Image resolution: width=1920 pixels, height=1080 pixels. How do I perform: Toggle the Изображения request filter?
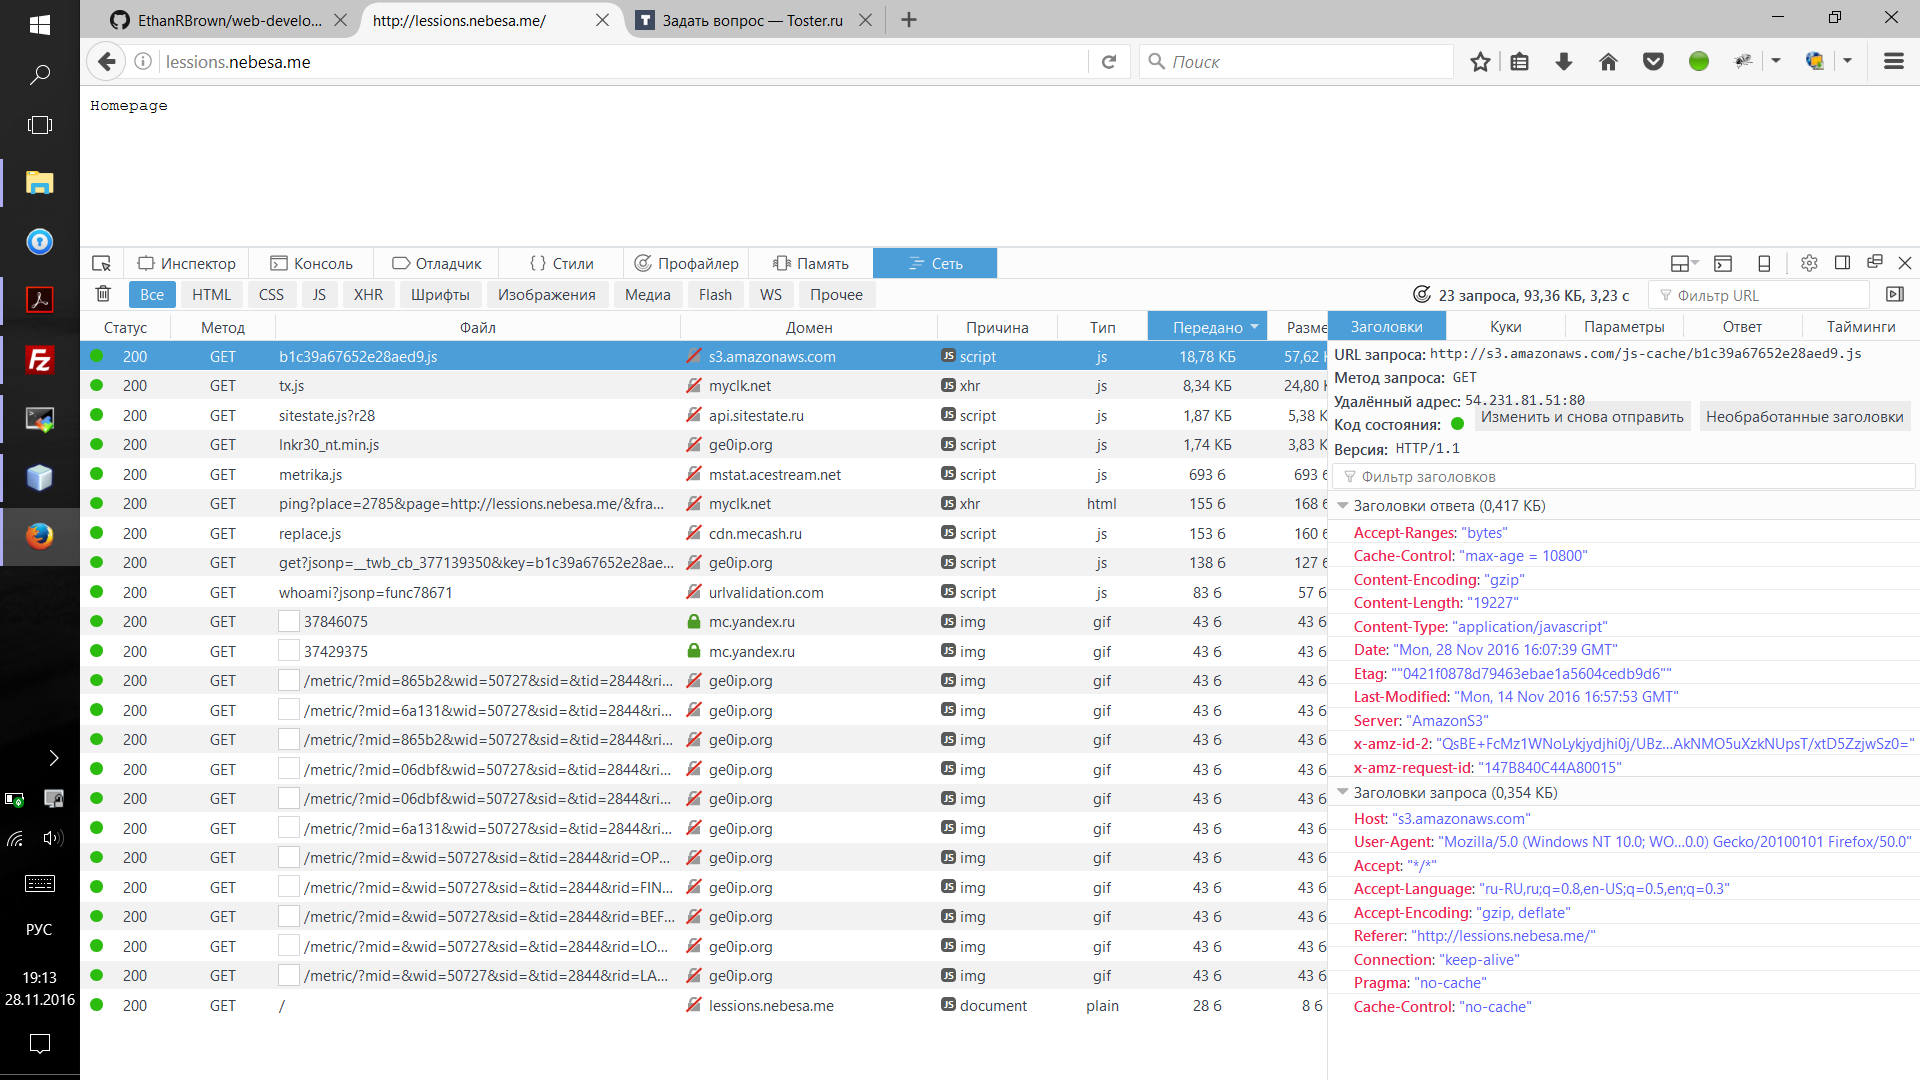547,294
